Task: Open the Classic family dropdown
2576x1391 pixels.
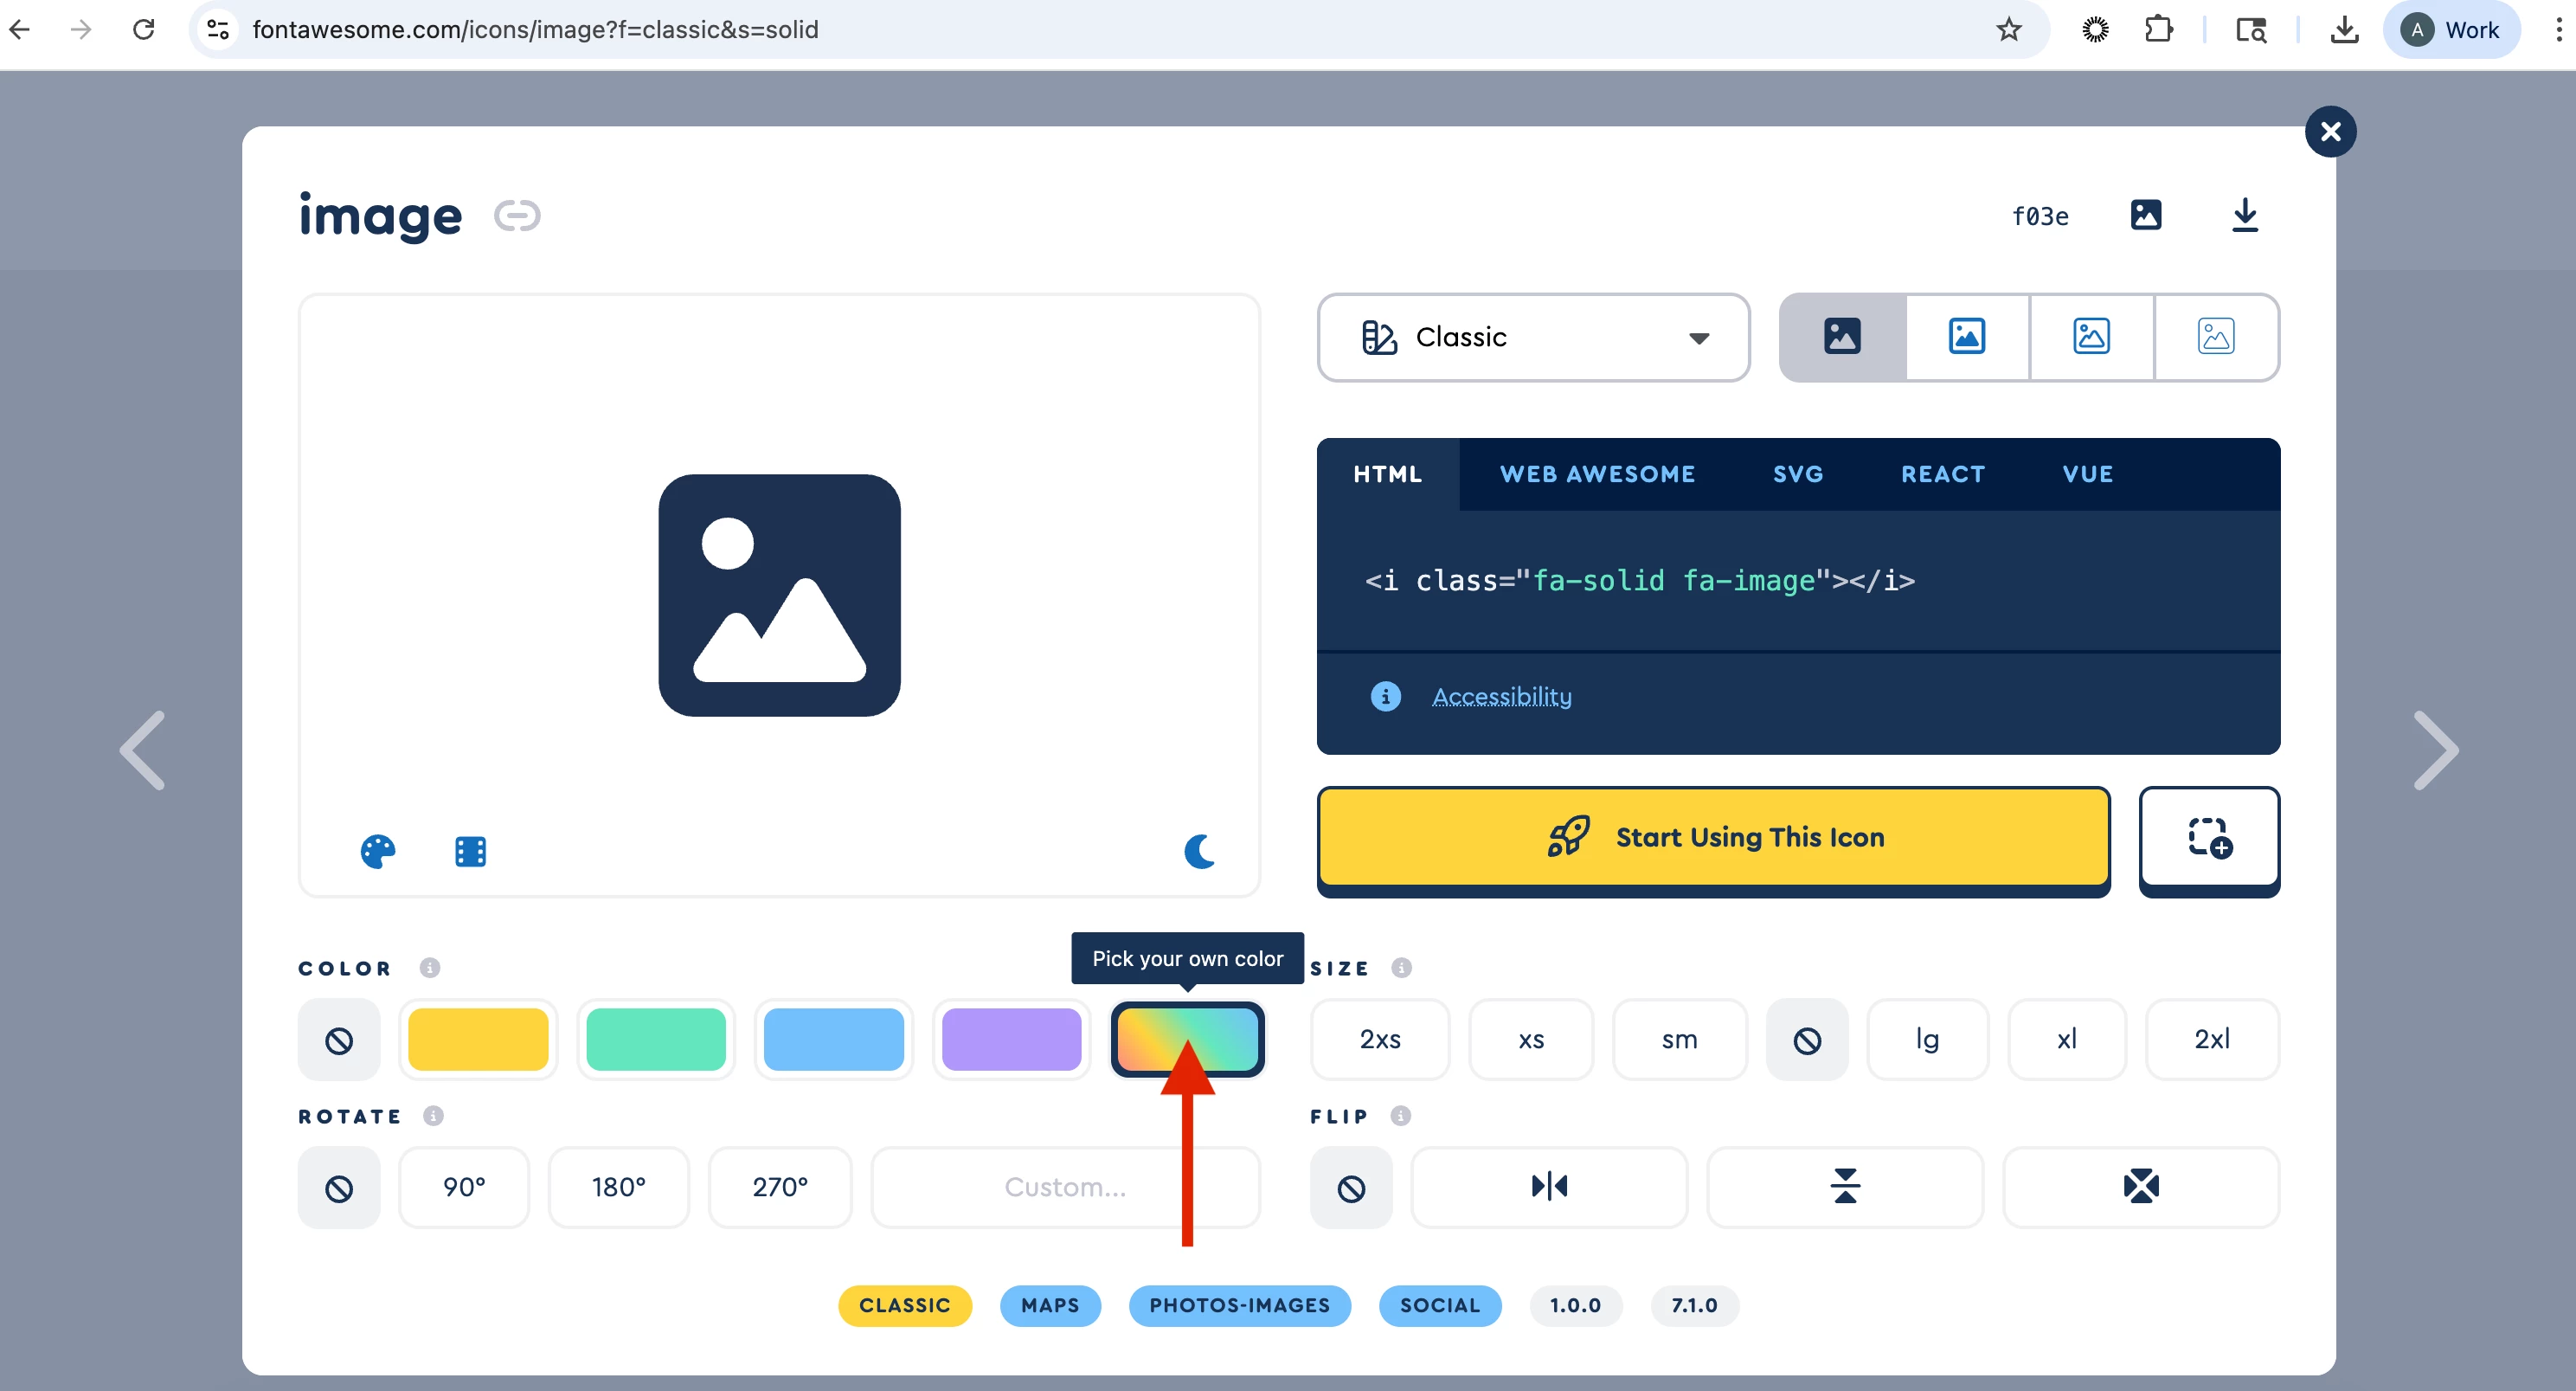Action: [x=1532, y=337]
